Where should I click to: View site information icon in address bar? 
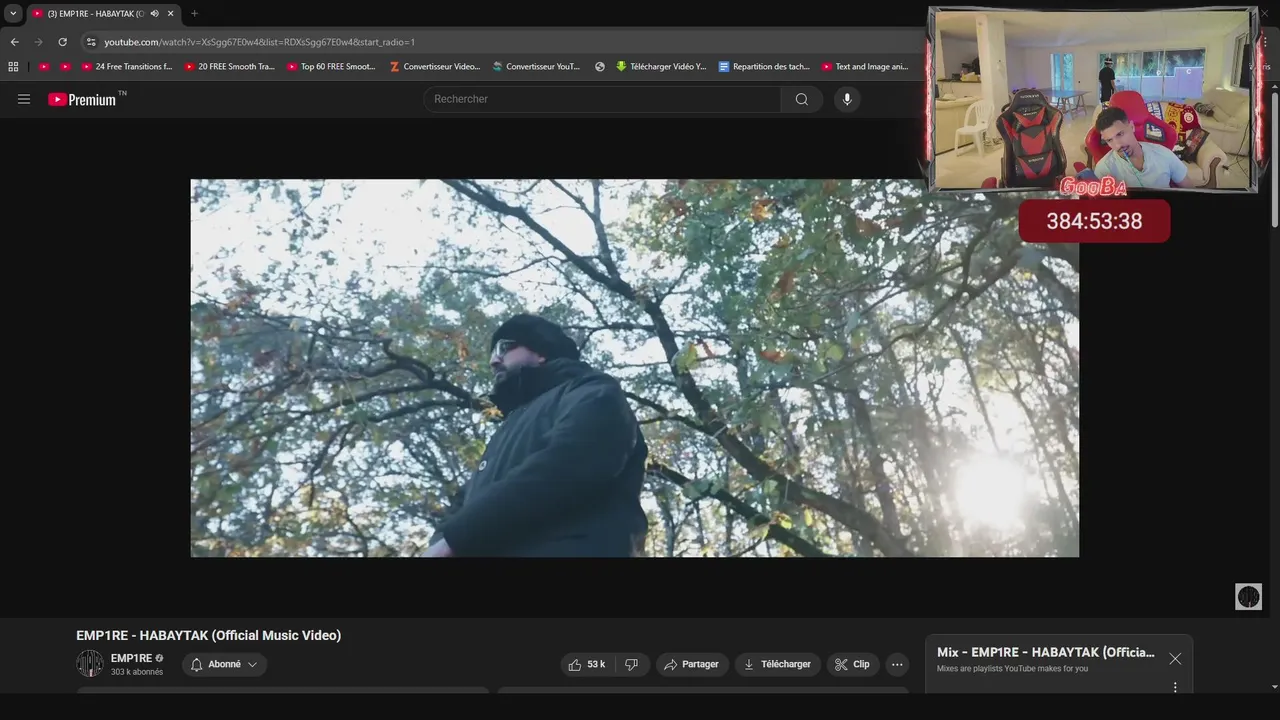91,42
